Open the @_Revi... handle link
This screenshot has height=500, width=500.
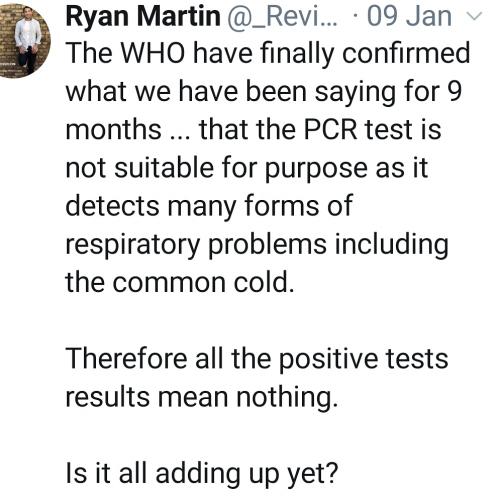pyautogui.click(x=282, y=17)
